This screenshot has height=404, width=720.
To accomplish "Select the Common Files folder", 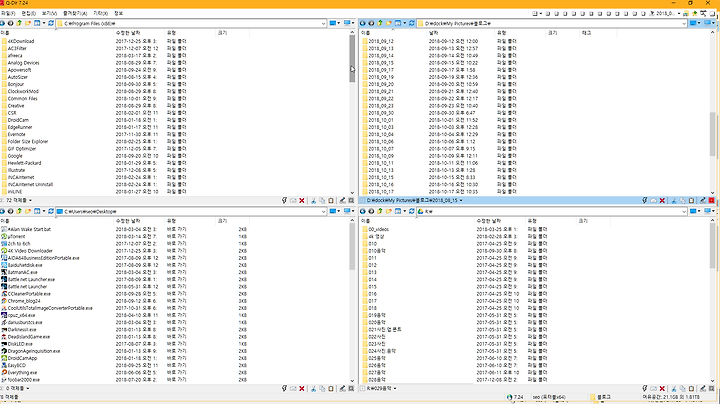I will 22,99.
